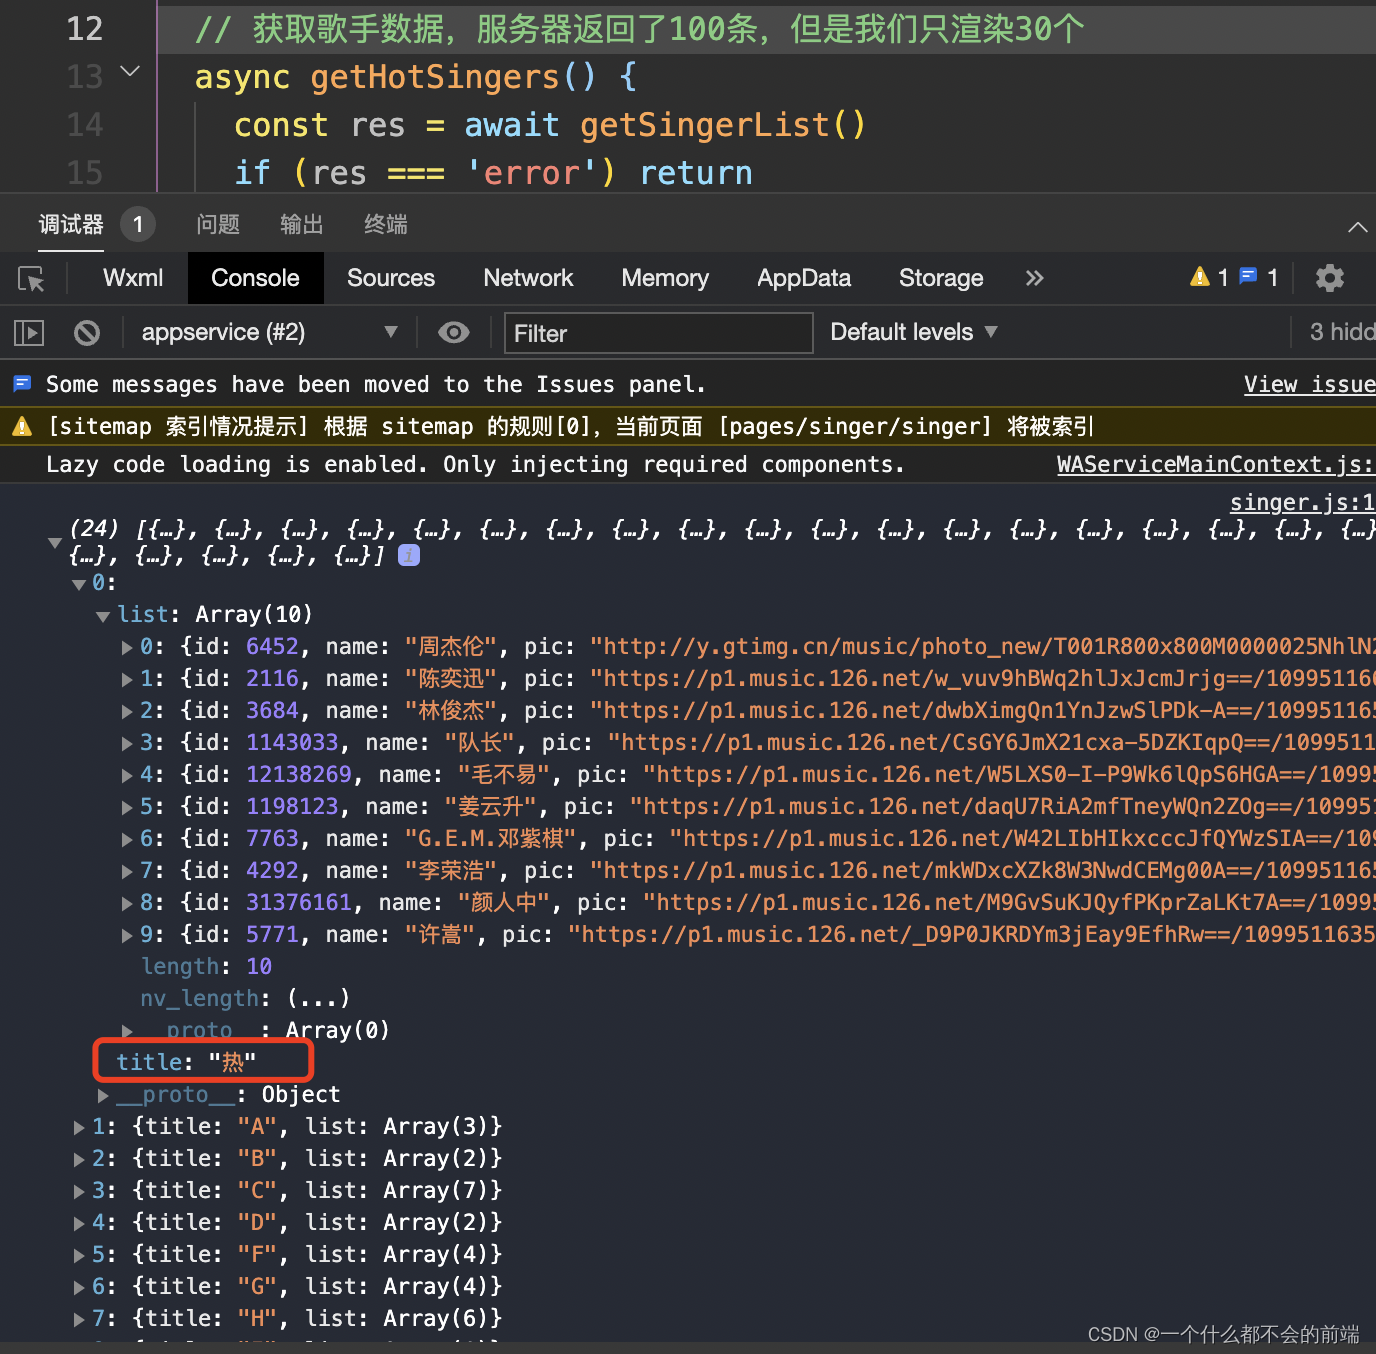This screenshot has width=1376, height=1354.
Task: Toggle the console sidebar panel icon
Action: [x=29, y=332]
